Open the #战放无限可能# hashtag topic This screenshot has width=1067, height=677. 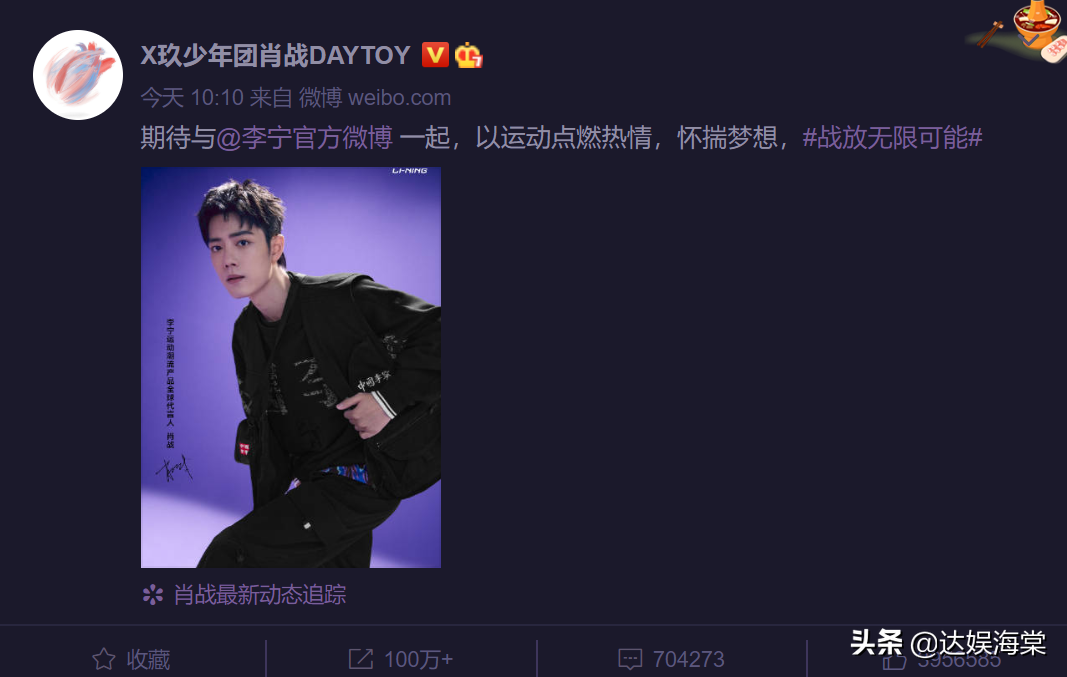(892, 137)
